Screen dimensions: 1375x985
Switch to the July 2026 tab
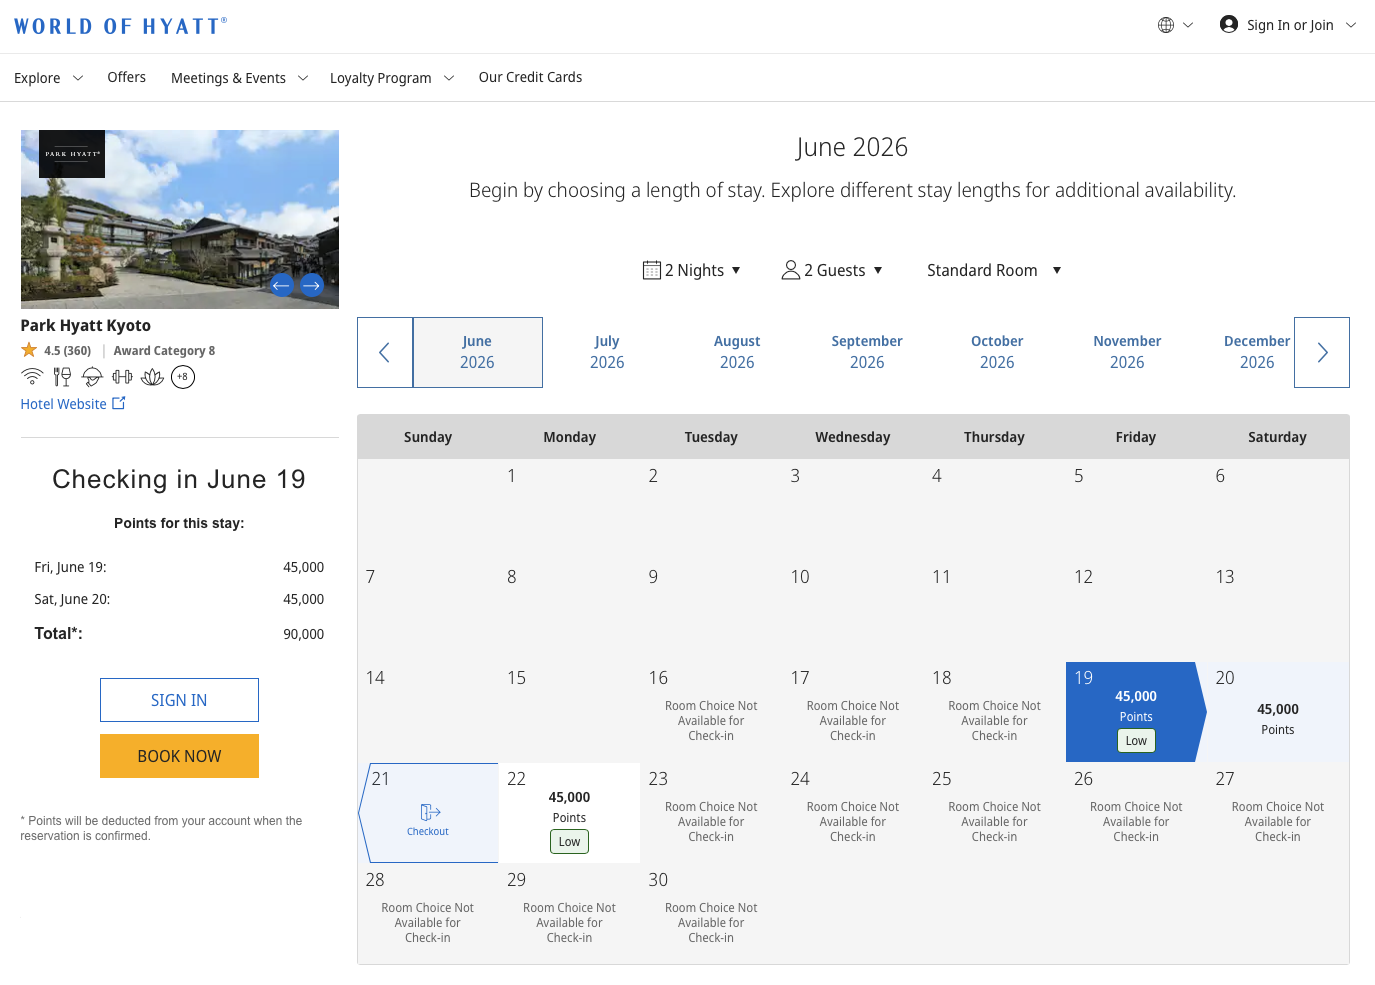point(607,352)
